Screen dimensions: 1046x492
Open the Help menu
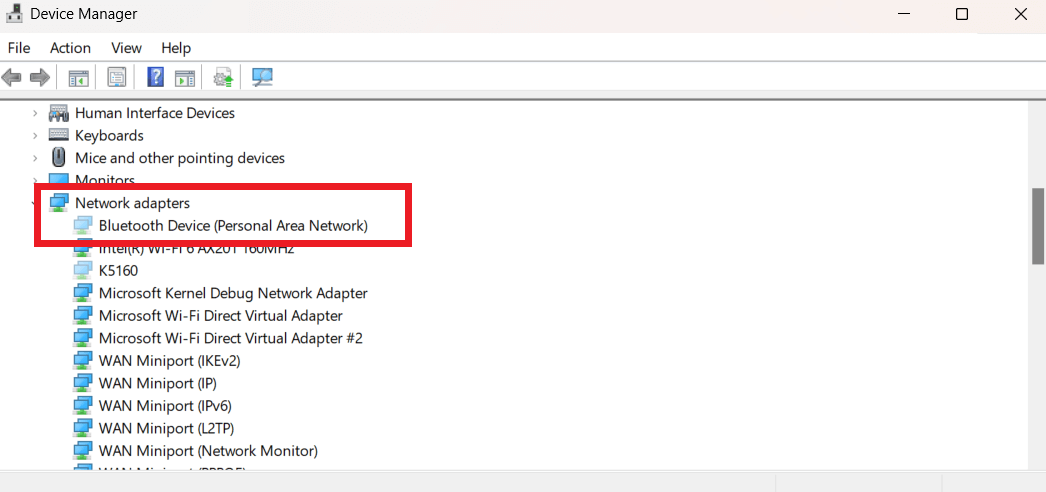pos(176,48)
